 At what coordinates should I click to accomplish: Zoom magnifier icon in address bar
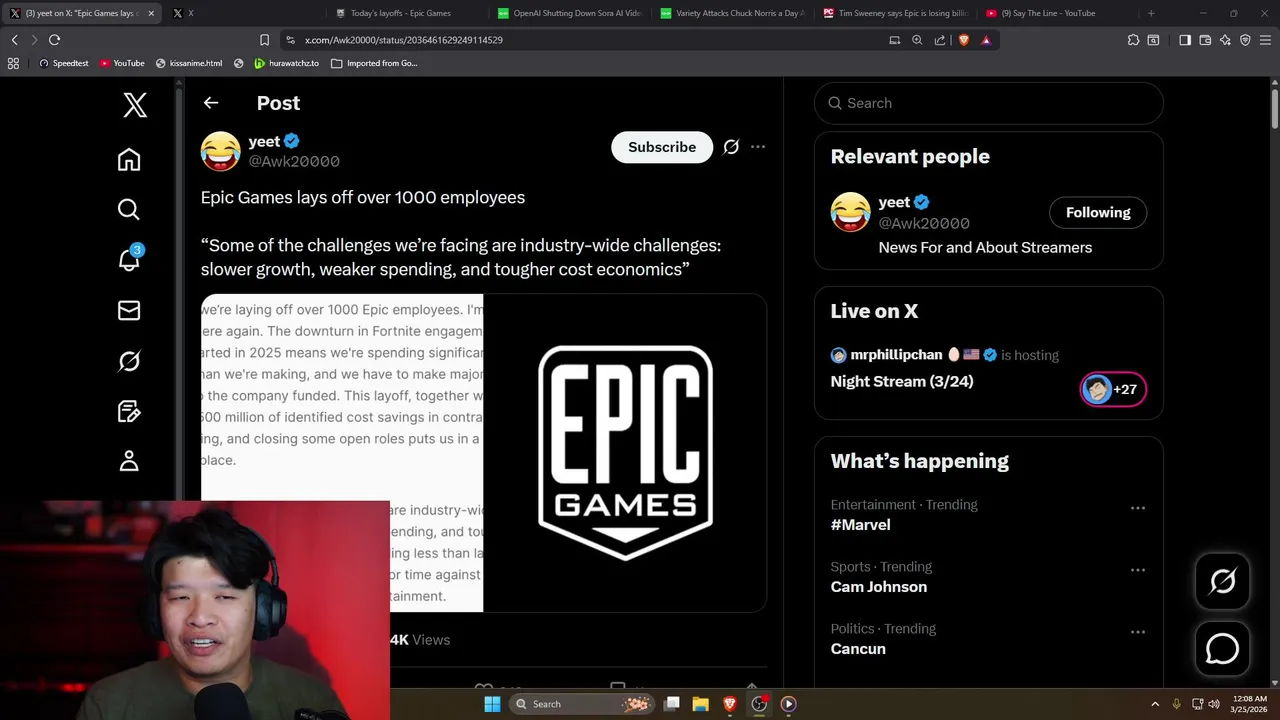(917, 40)
